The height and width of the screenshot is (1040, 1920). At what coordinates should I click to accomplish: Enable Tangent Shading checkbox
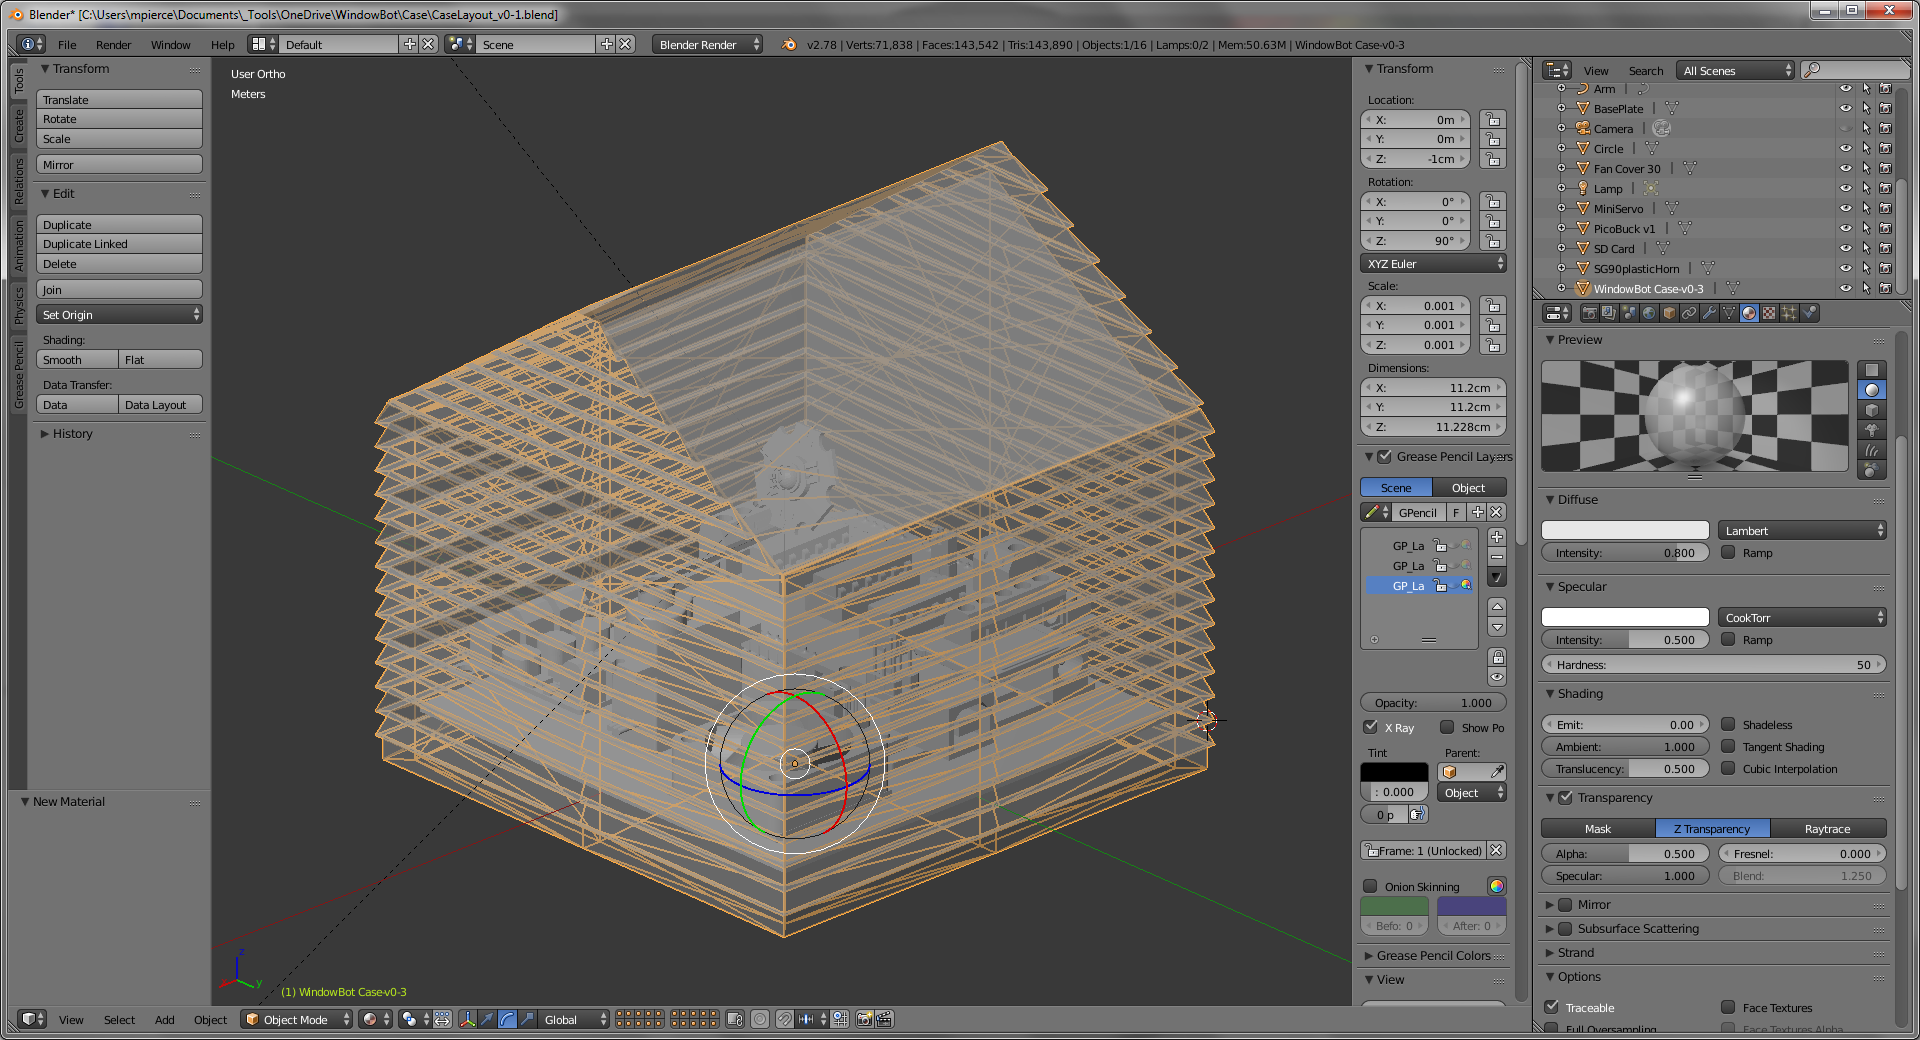point(1728,746)
